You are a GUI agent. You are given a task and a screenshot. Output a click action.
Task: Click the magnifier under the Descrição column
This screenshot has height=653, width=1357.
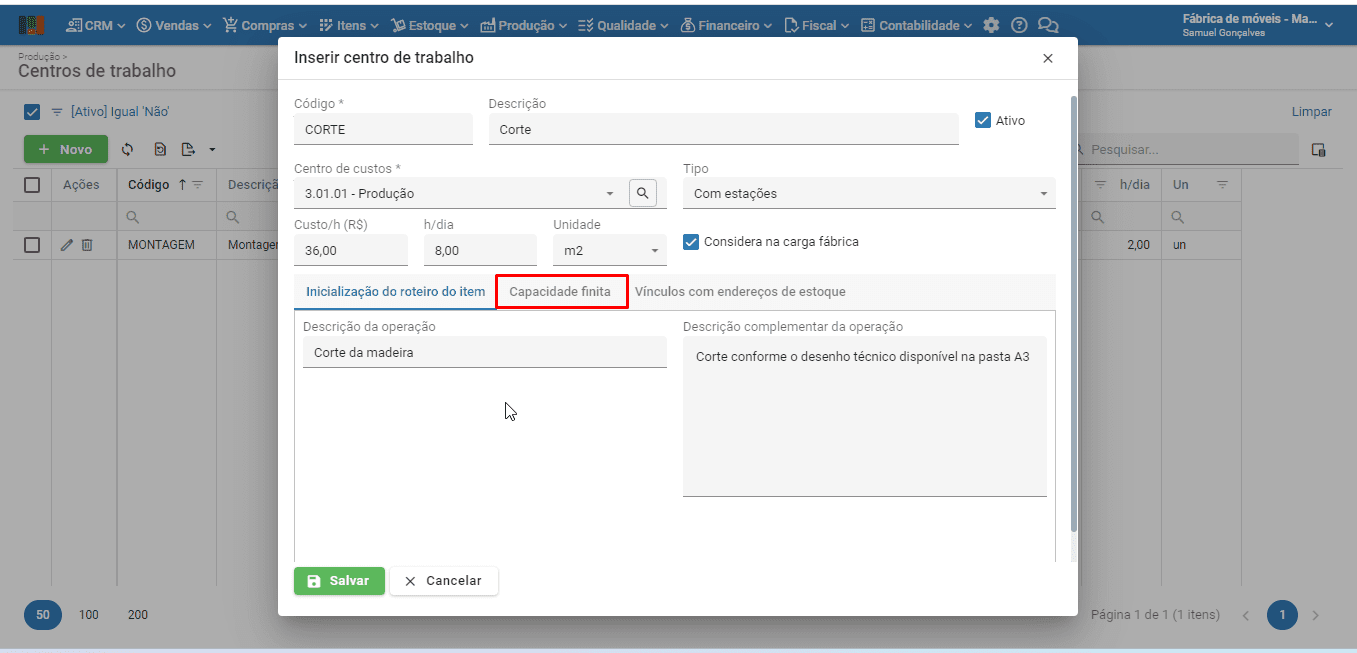[232, 217]
